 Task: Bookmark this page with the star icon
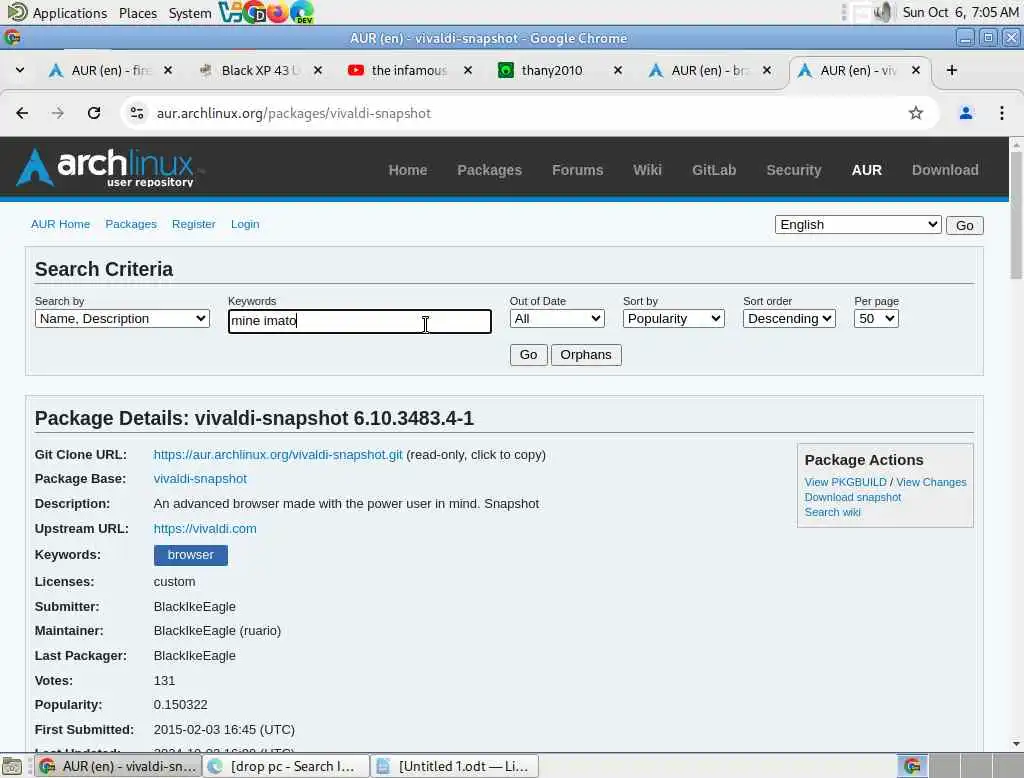(916, 113)
